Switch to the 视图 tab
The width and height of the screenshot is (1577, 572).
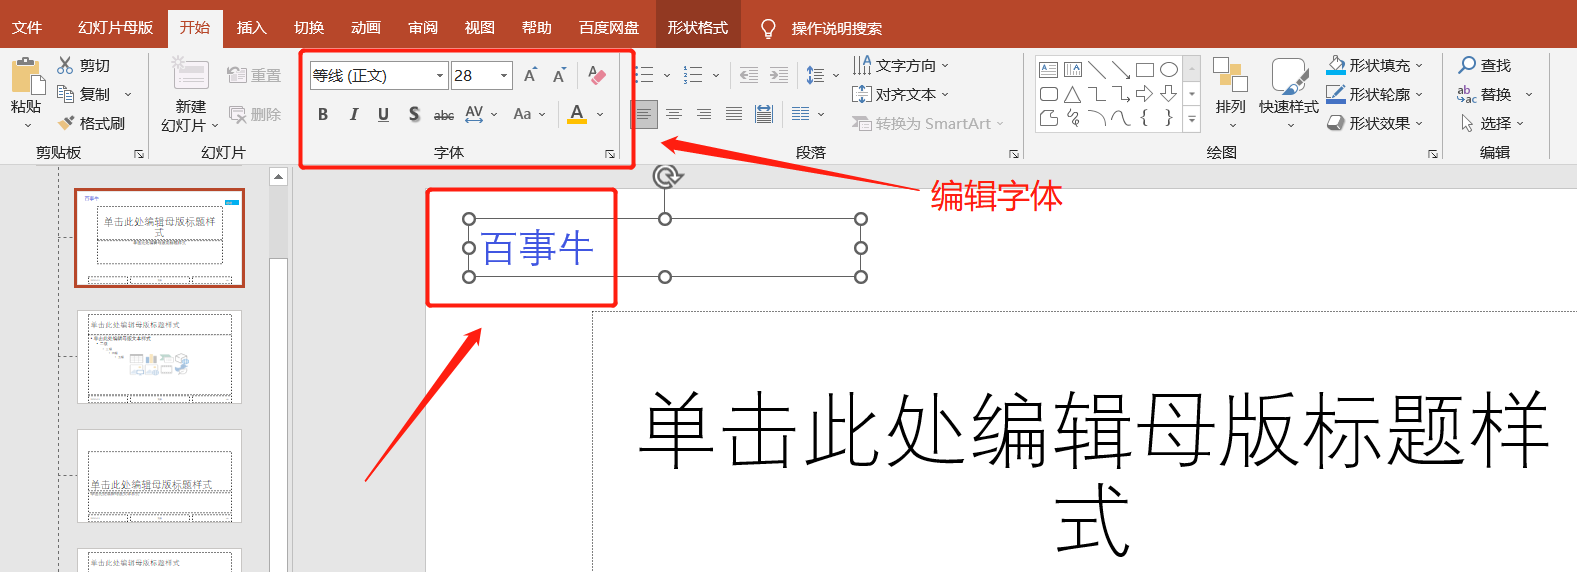(x=479, y=27)
